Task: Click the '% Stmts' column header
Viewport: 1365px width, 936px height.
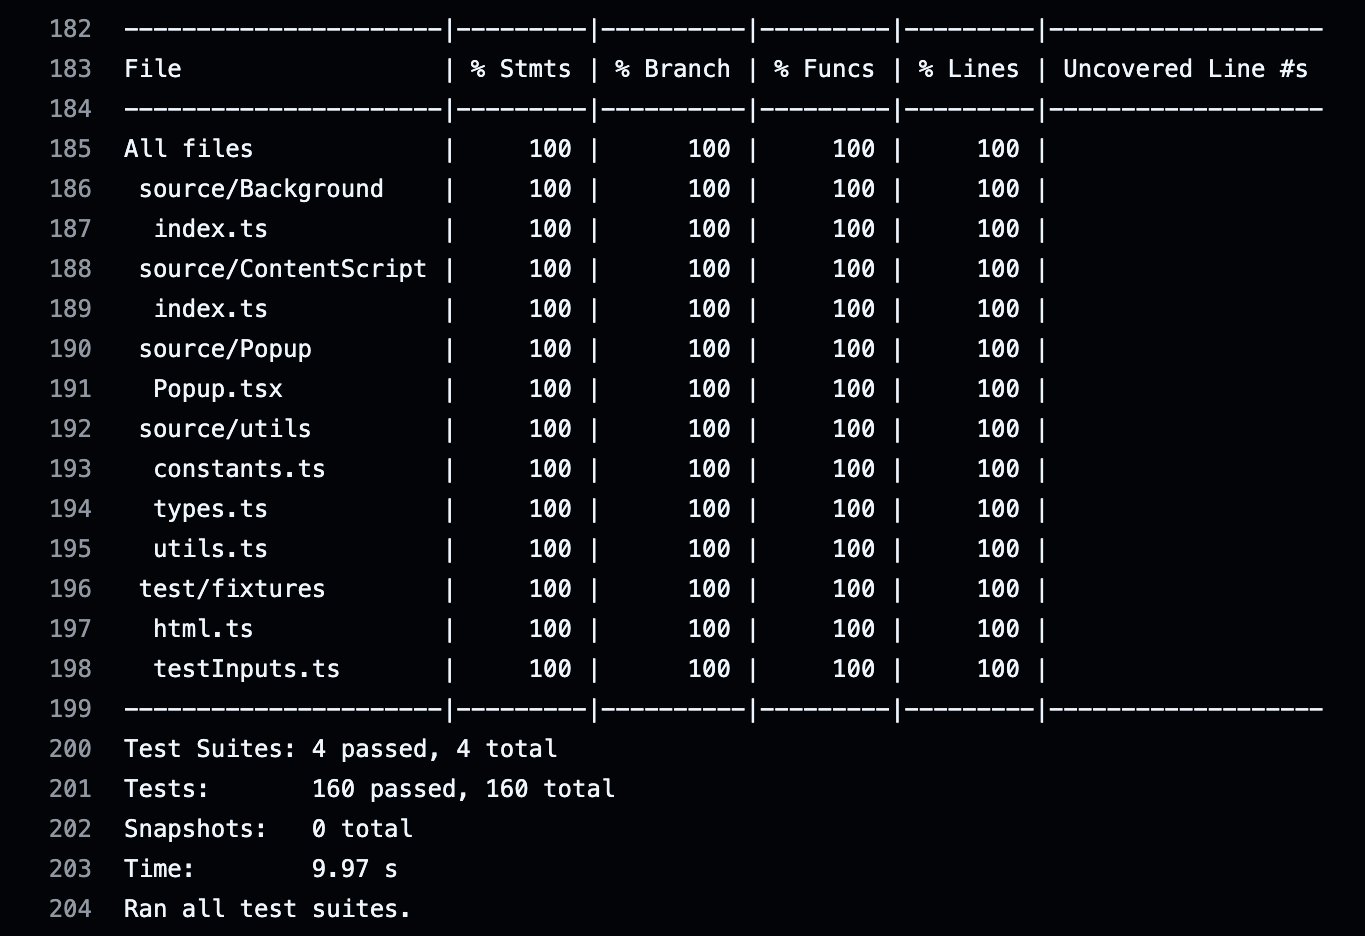Action: 520,68
